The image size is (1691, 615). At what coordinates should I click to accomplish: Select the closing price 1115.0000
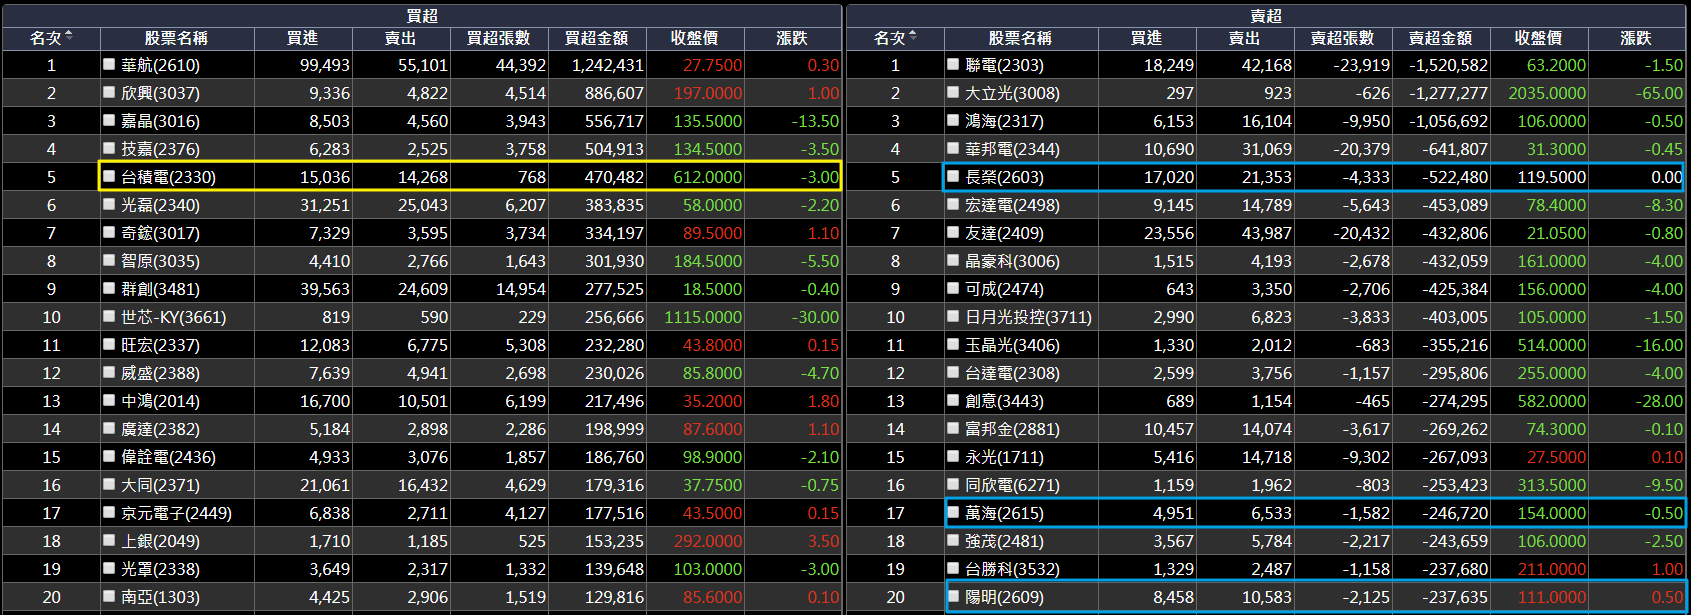coord(703,317)
